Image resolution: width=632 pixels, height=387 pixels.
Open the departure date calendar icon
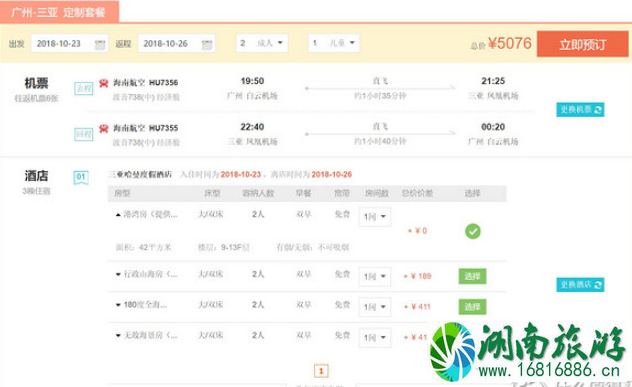[x=100, y=44]
